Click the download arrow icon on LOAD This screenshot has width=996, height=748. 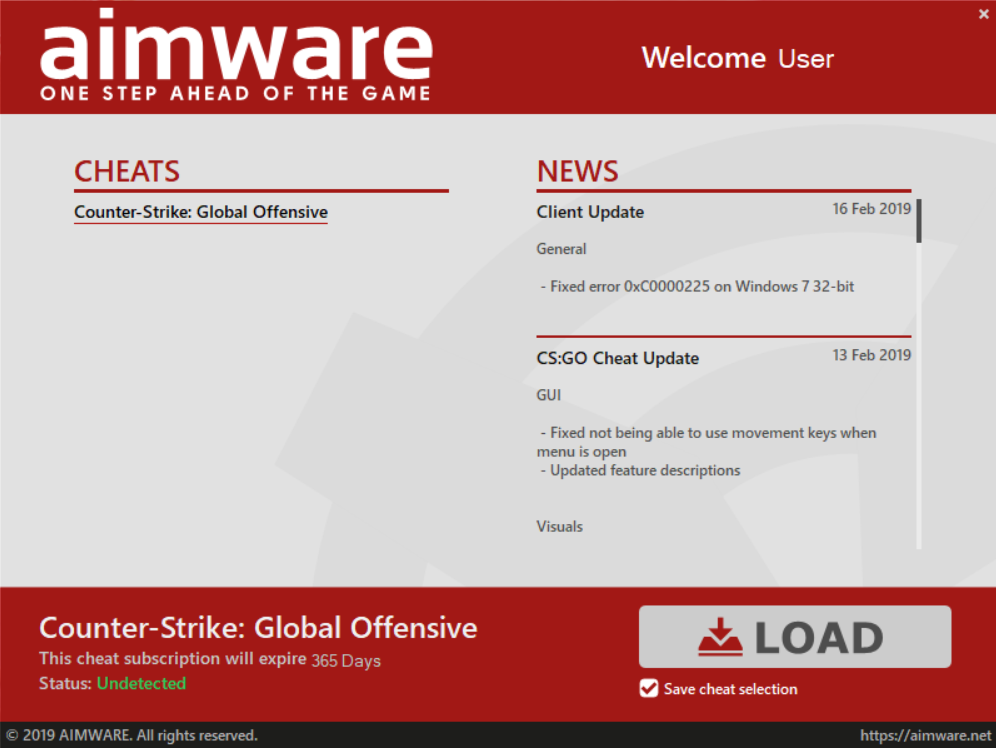pyautogui.click(x=720, y=637)
